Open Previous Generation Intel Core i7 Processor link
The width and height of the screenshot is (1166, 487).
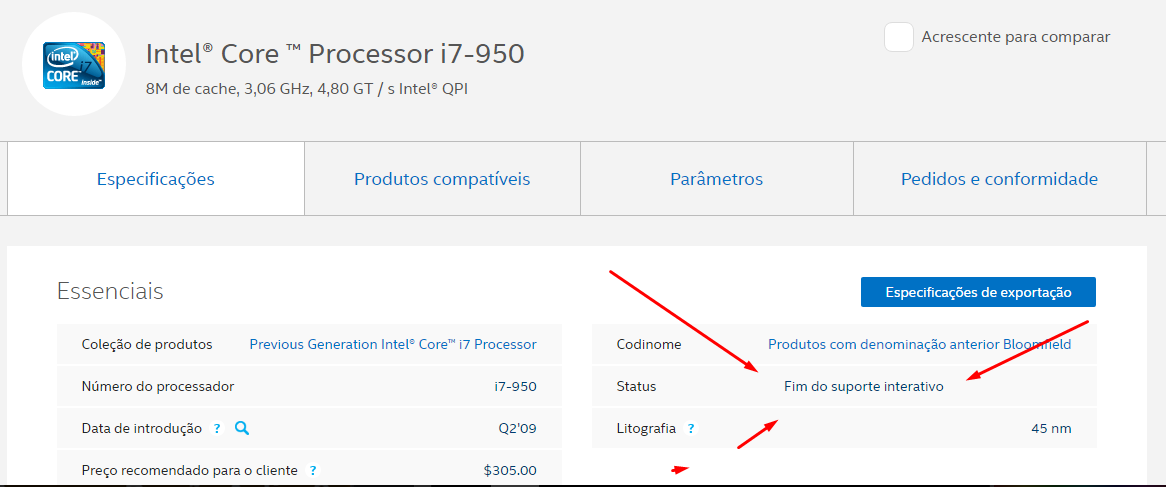[393, 344]
